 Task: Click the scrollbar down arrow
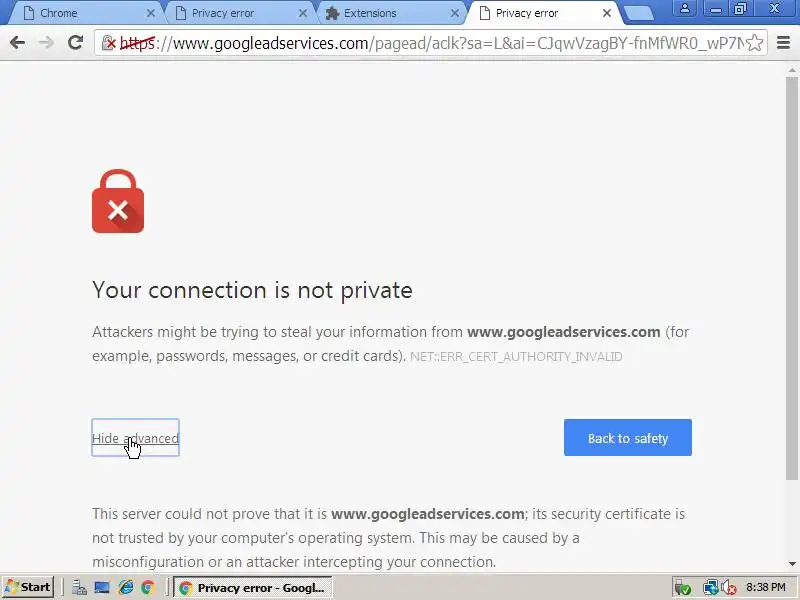(792, 564)
